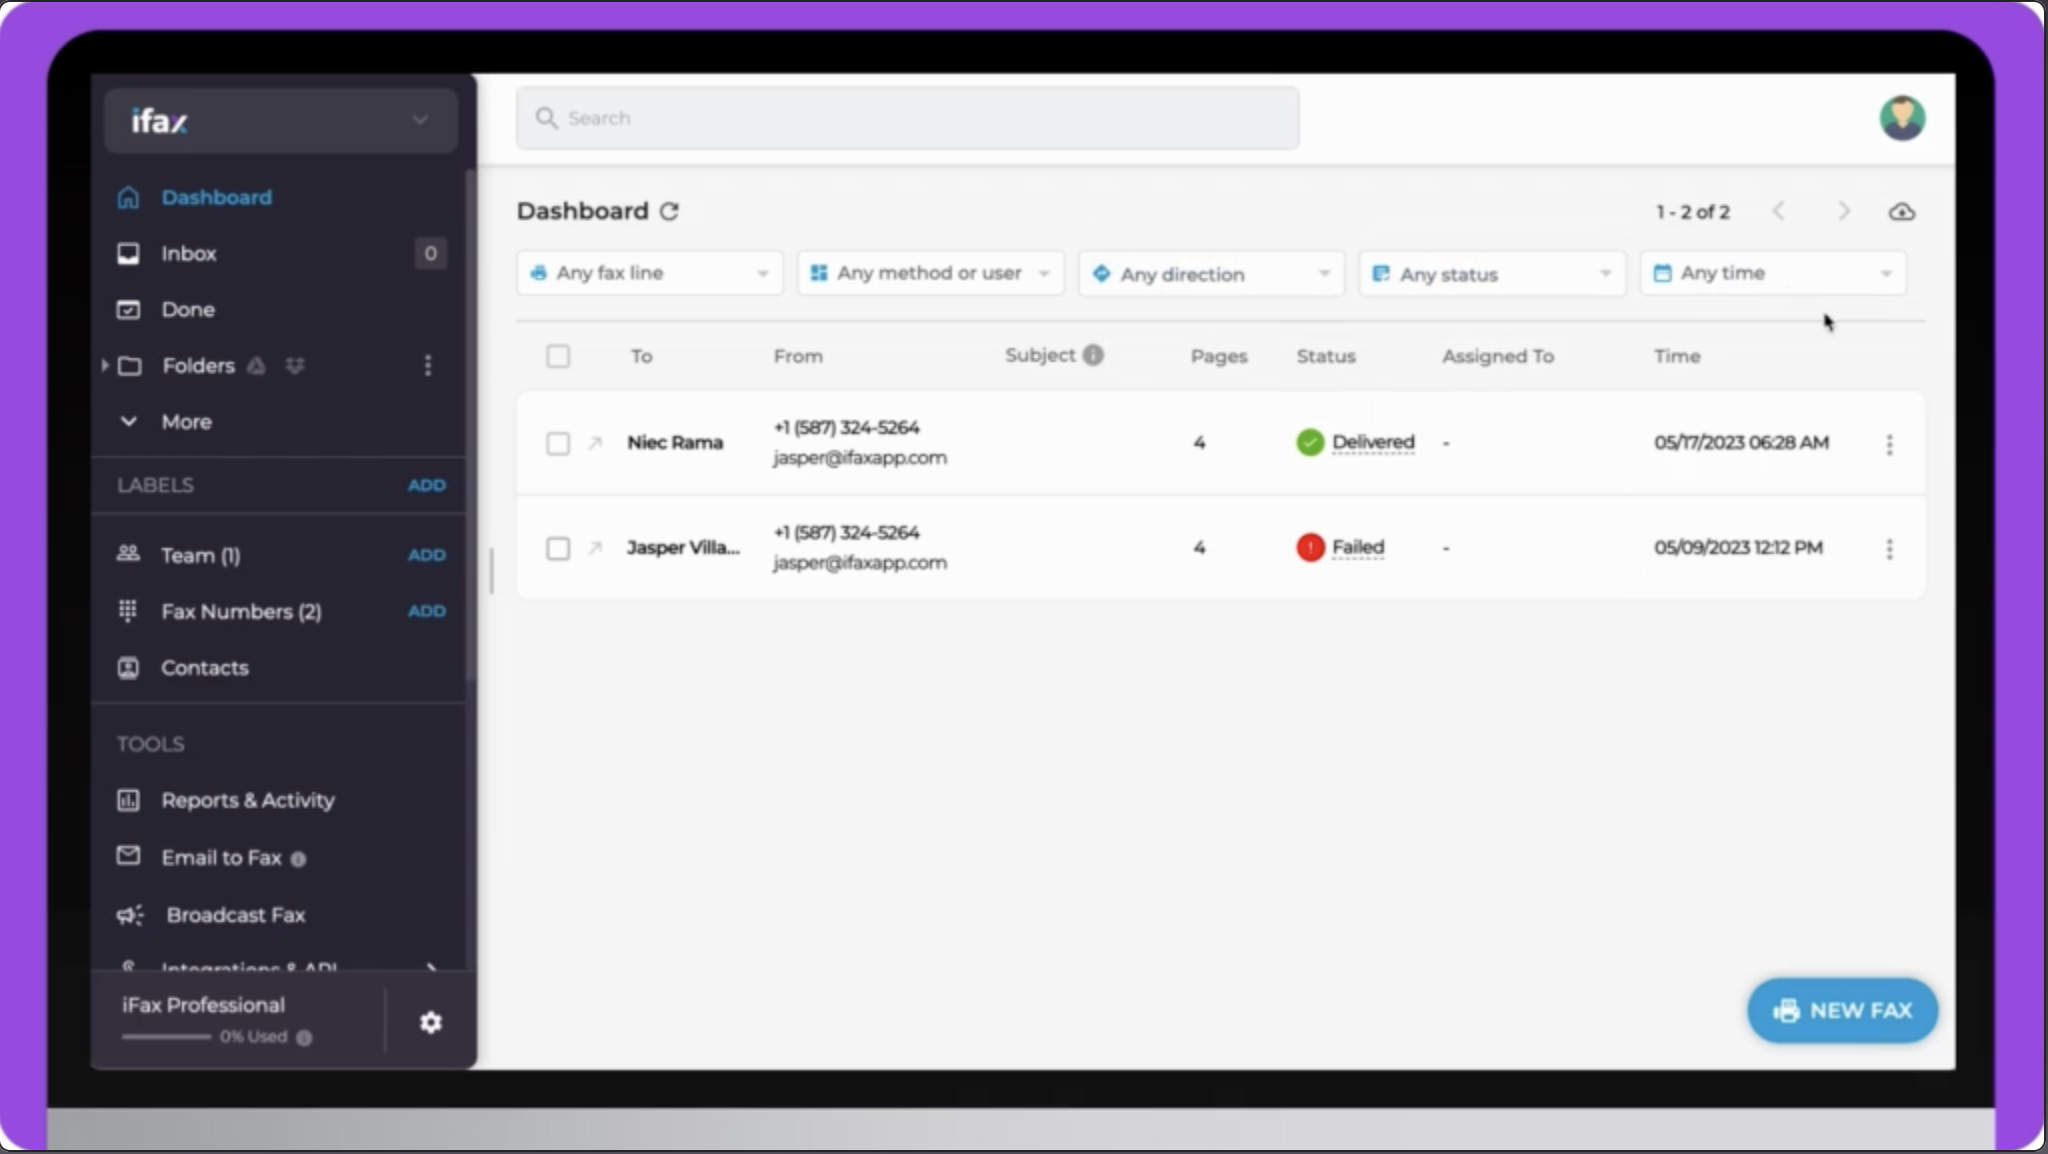2048x1154 pixels.
Task: Expand the Folders tree arrow
Action: (105, 365)
